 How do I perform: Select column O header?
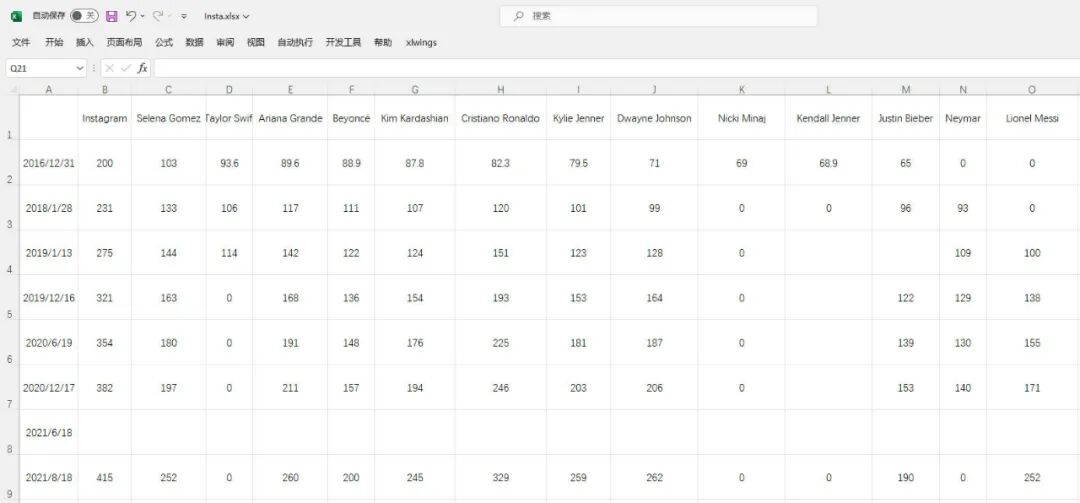pos(1032,90)
